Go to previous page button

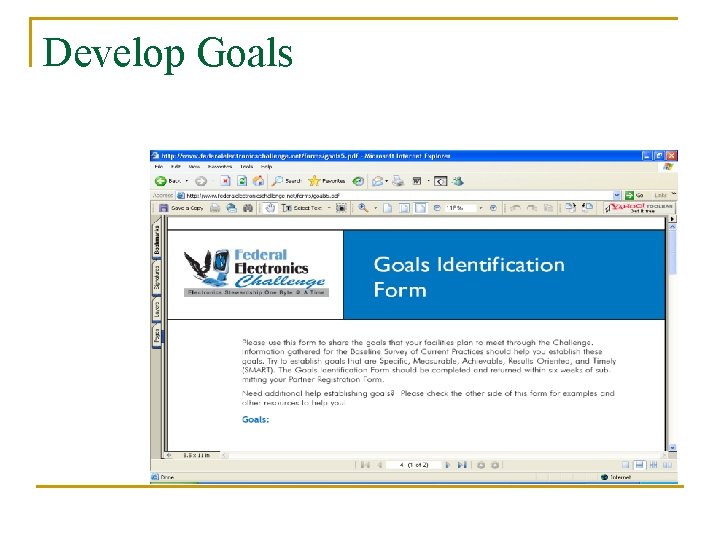(x=380, y=465)
